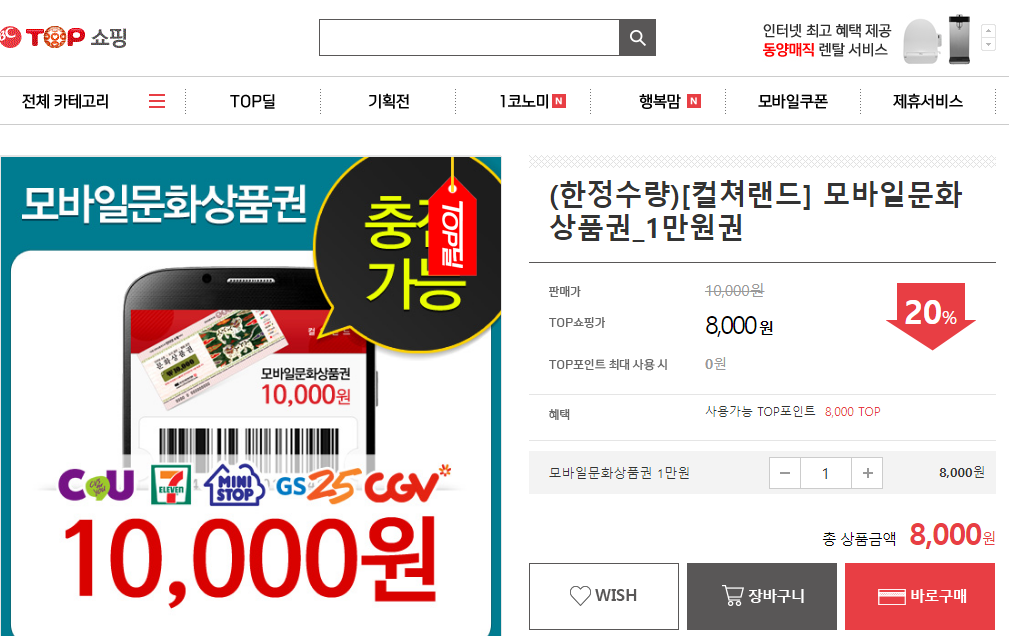Click the heart WISH button

click(x=604, y=596)
